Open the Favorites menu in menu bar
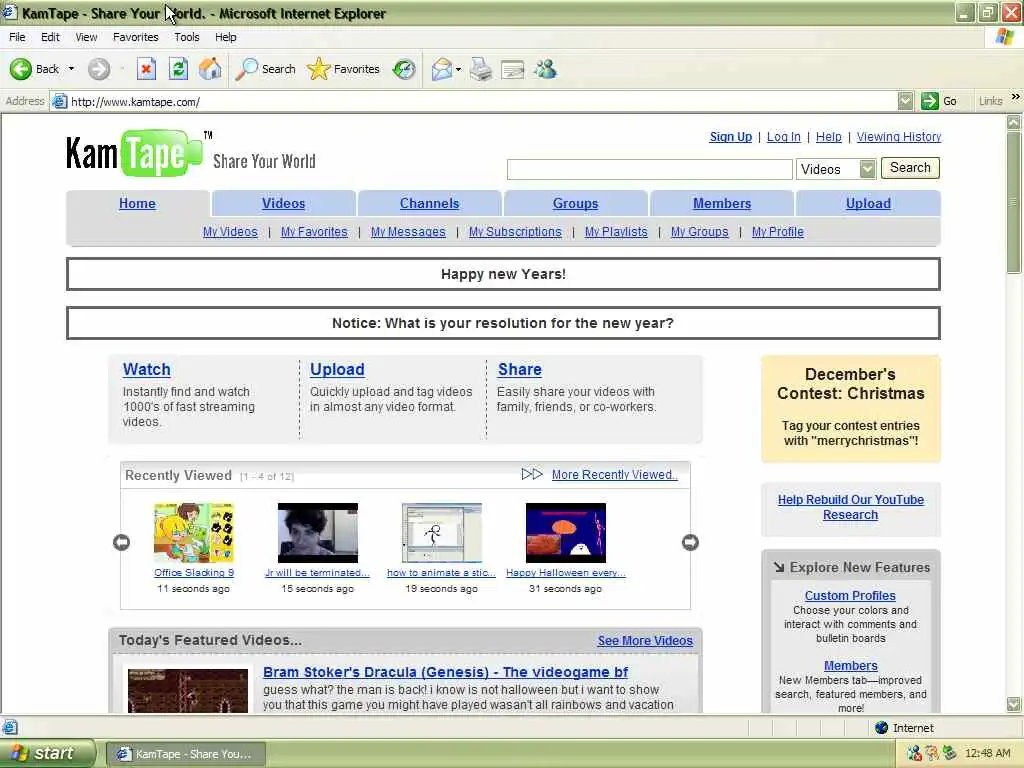 point(135,37)
